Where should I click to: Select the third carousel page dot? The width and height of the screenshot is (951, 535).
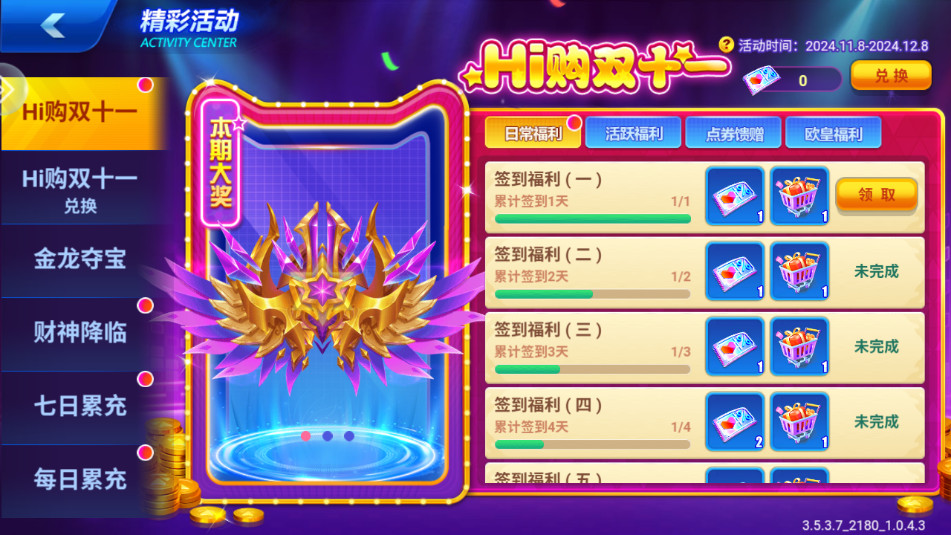coord(349,436)
